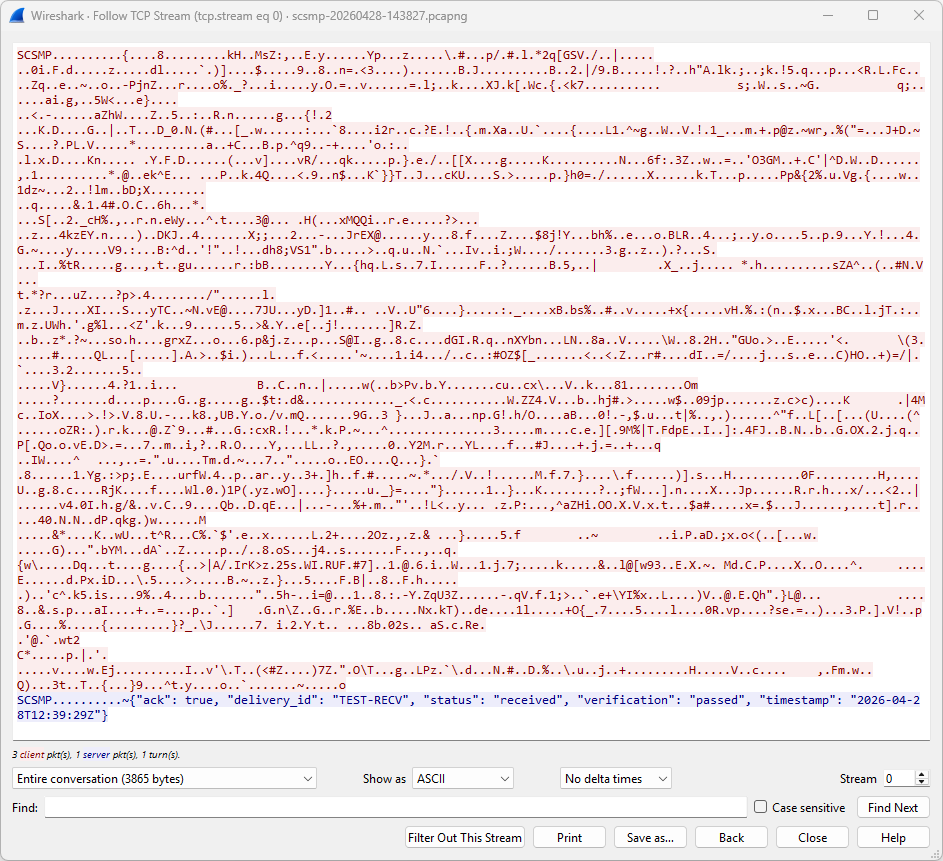Click into the Stream number field
The image size is (943, 861).
899,779
